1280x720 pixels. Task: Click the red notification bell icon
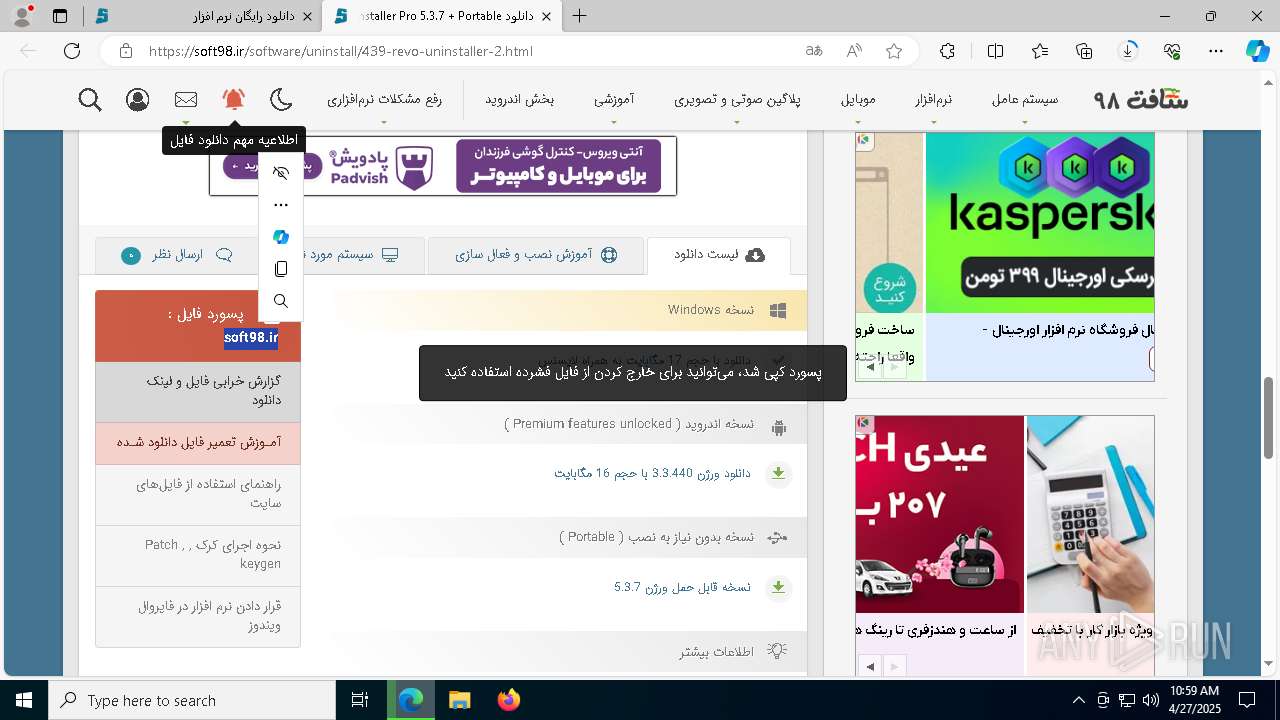[233, 99]
